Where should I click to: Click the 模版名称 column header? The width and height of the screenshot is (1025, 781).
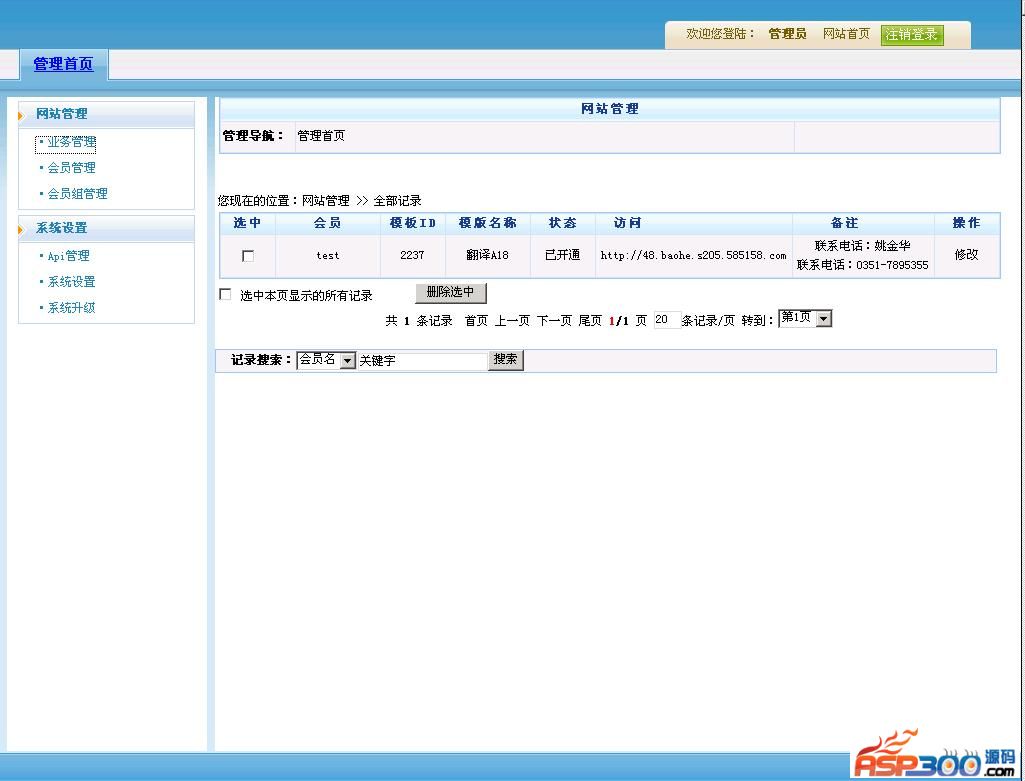[x=488, y=223]
